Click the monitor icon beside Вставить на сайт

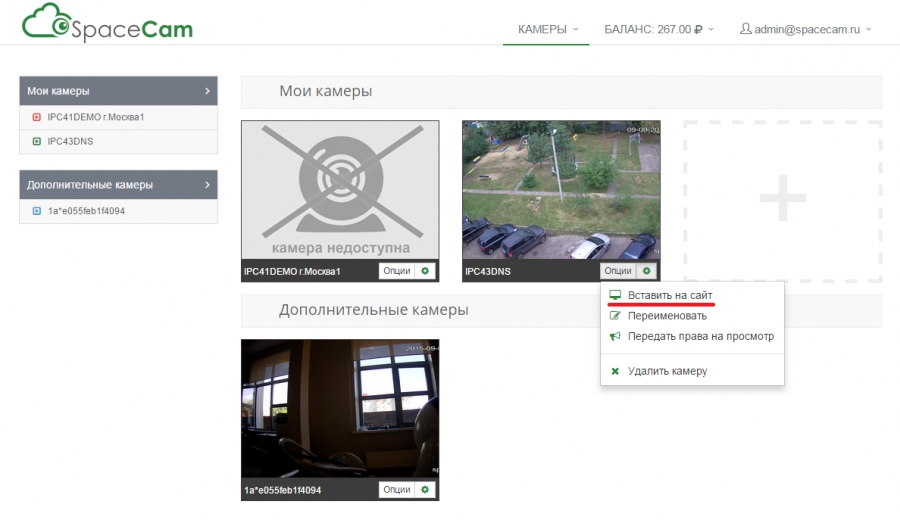coord(615,295)
